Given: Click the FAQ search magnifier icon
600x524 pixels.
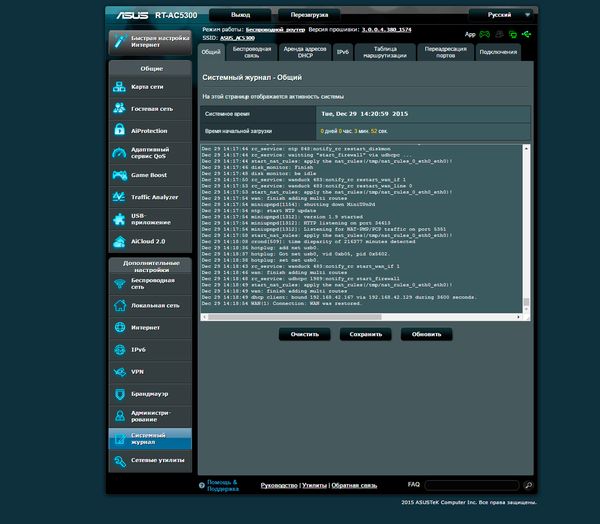Looking at the screenshot, I should tap(528, 485).
